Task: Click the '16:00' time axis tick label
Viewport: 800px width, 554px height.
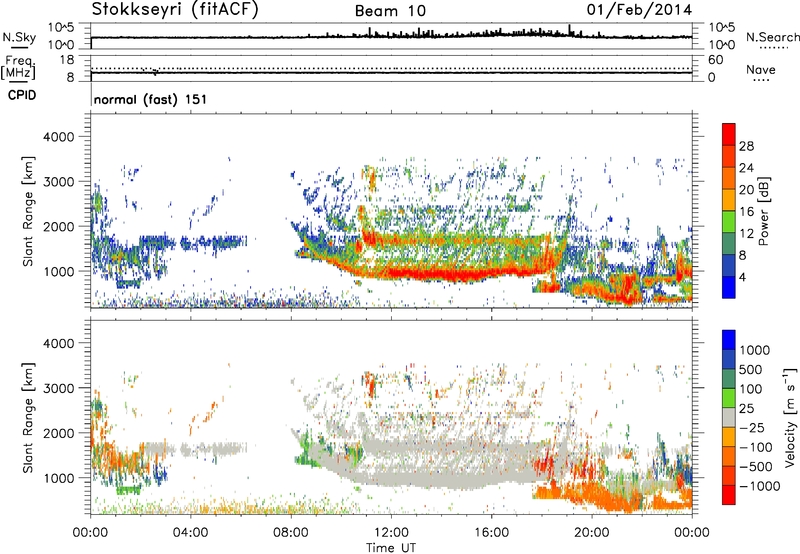Action: 491,533
